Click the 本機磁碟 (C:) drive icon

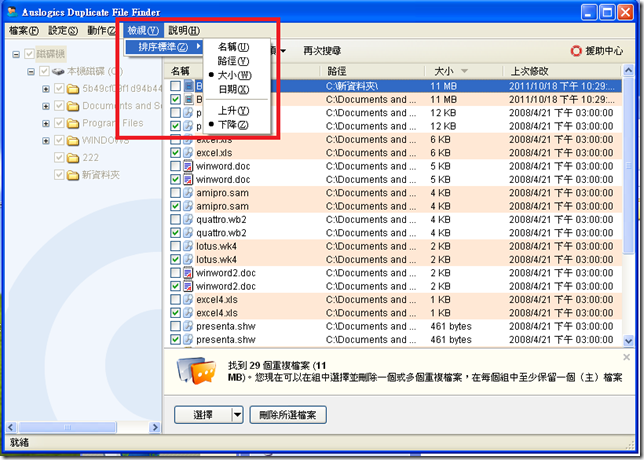pyautogui.click(x=58, y=71)
